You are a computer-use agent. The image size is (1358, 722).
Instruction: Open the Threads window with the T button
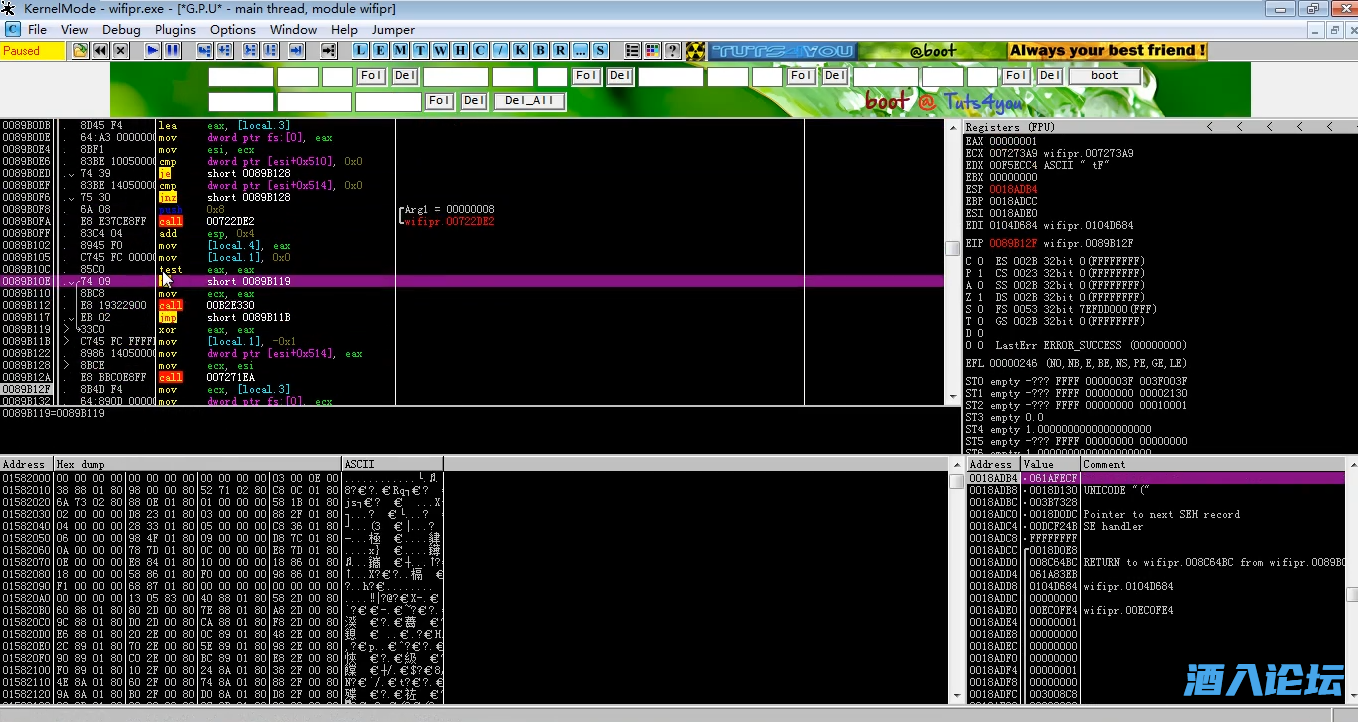[420, 50]
